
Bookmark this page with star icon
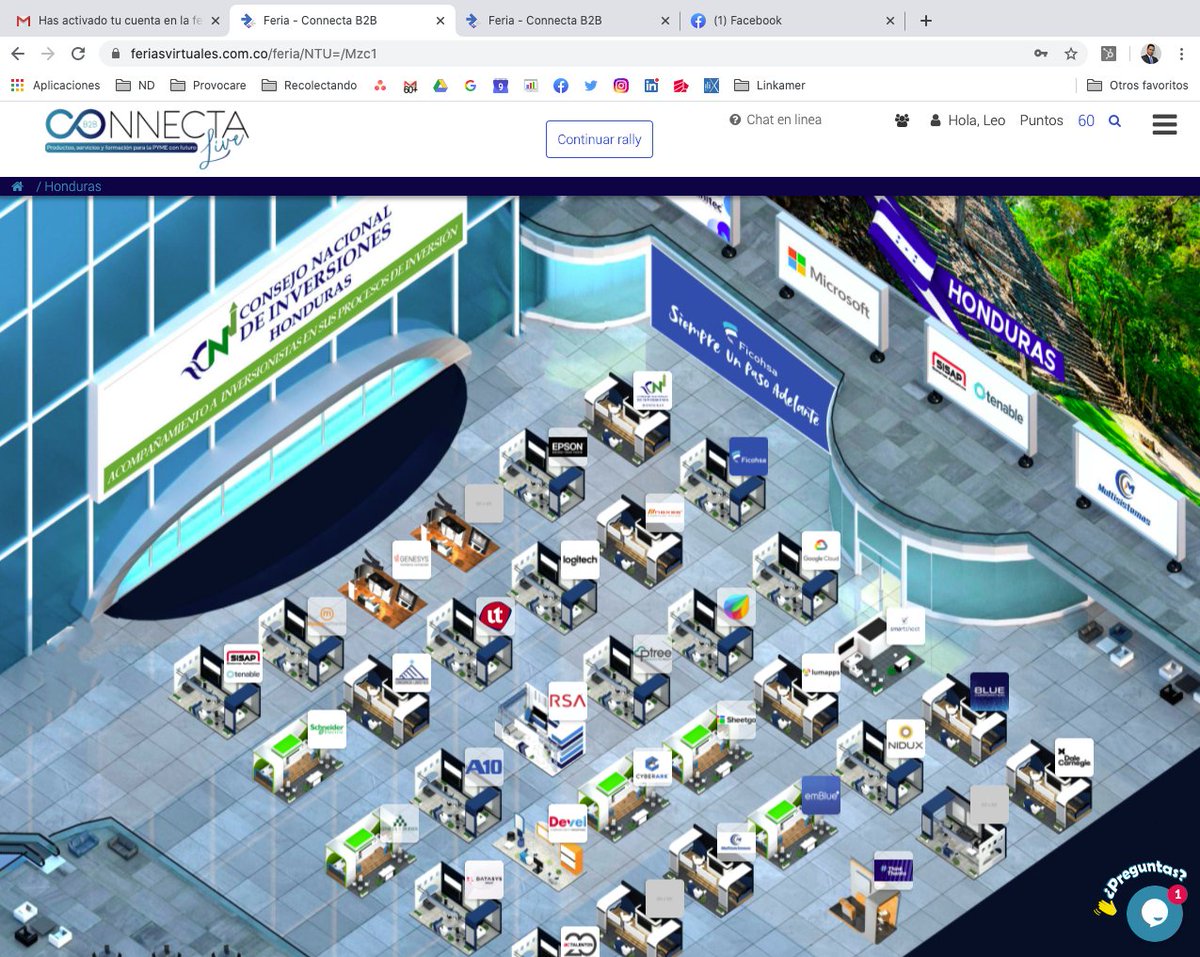(1071, 53)
